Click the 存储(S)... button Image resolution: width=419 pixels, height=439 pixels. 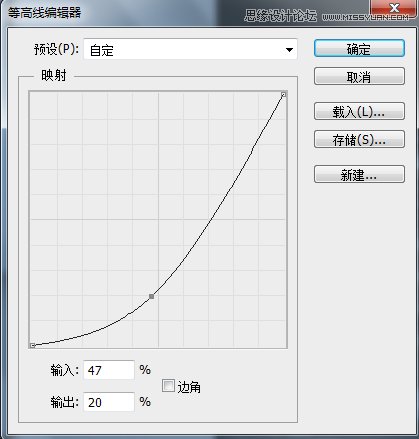coord(359,139)
